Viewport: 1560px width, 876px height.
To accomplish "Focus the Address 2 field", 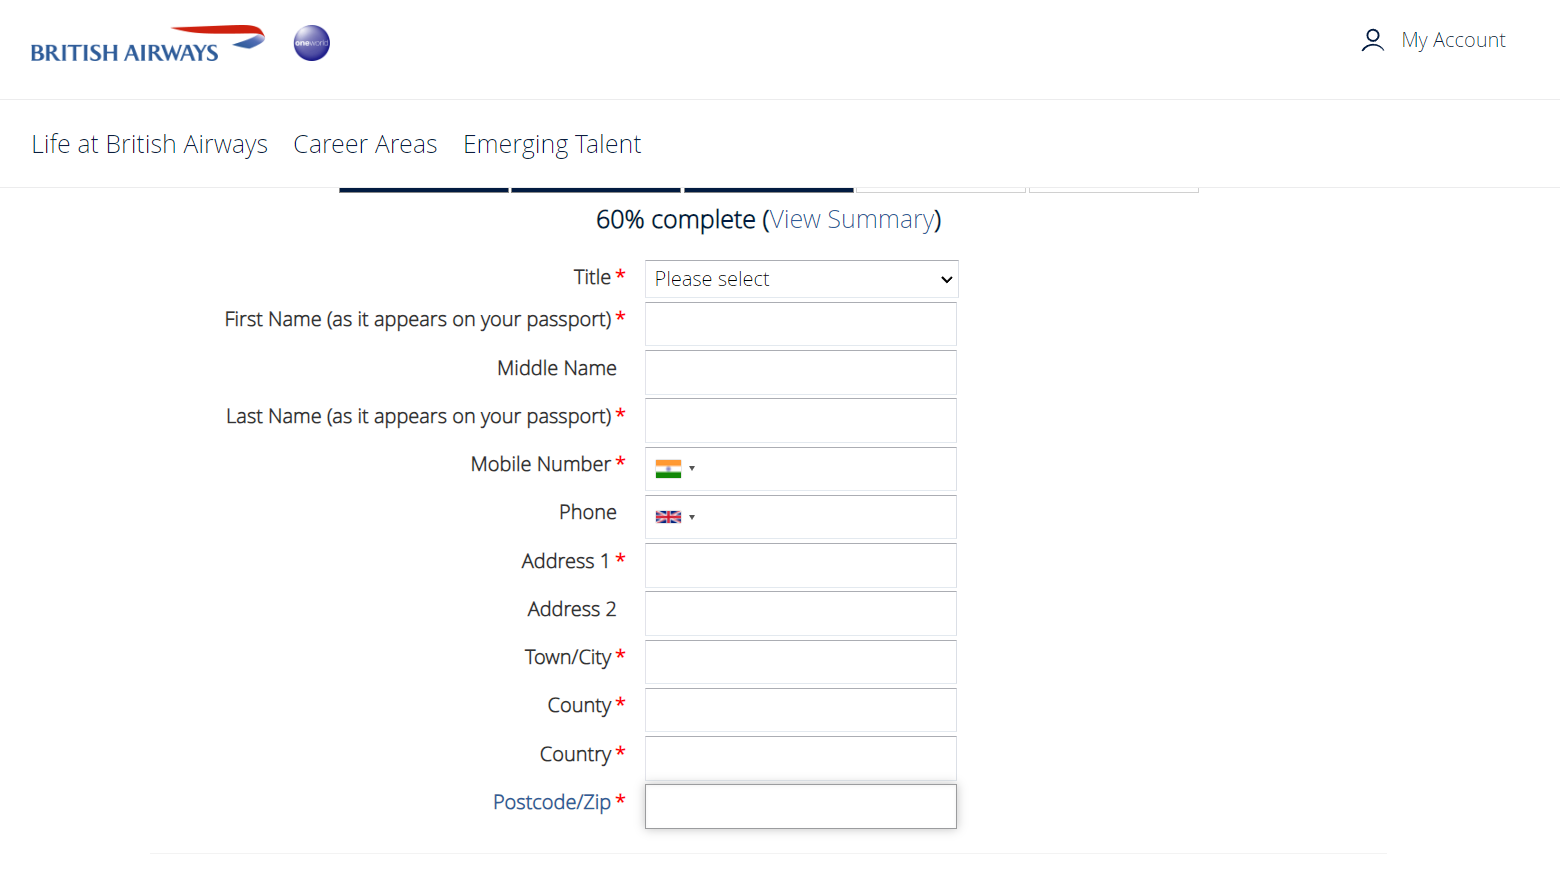I will tap(801, 614).
